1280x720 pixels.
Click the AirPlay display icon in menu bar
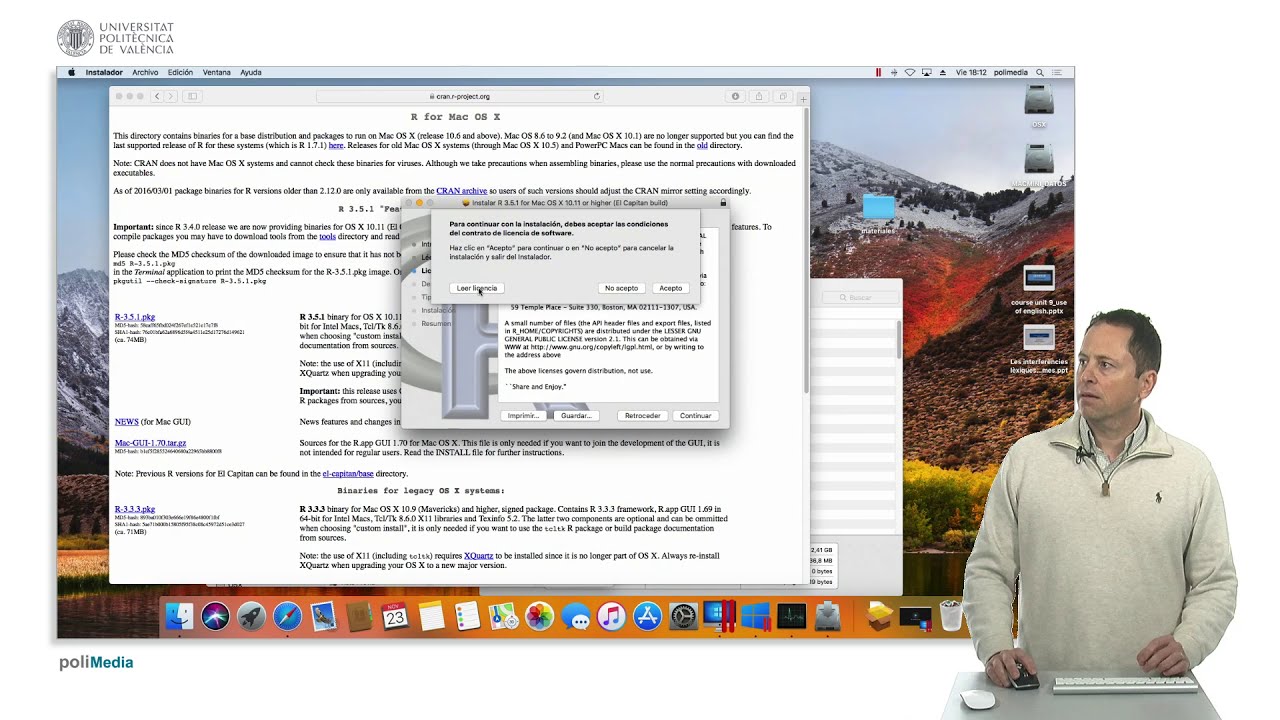[927, 72]
